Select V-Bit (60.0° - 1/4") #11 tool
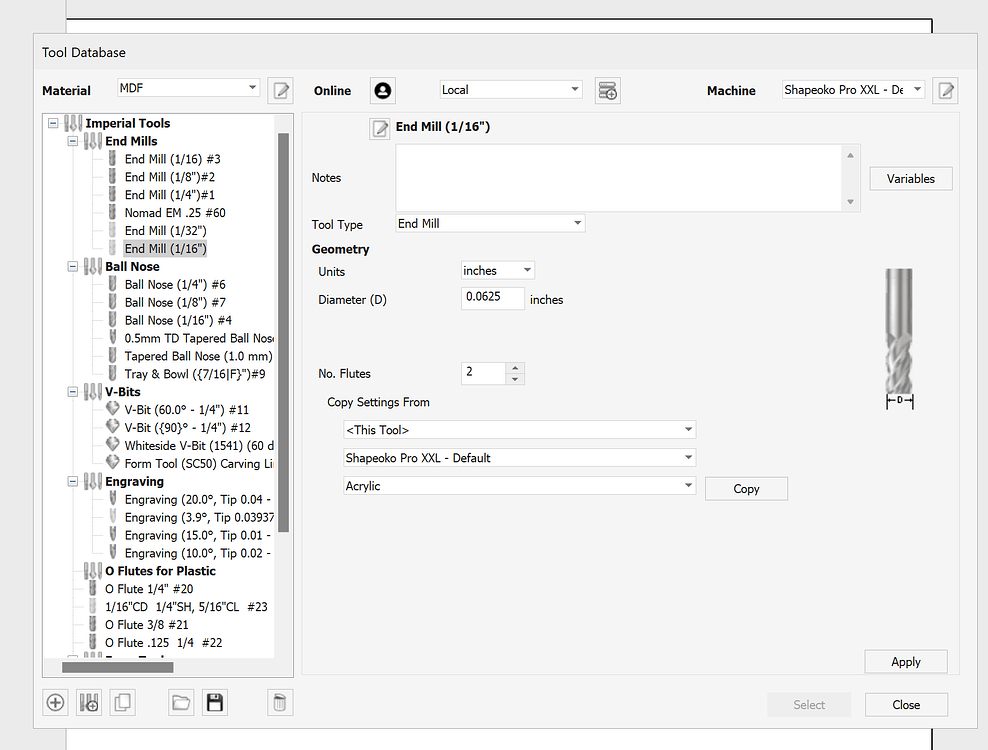 coord(187,410)
